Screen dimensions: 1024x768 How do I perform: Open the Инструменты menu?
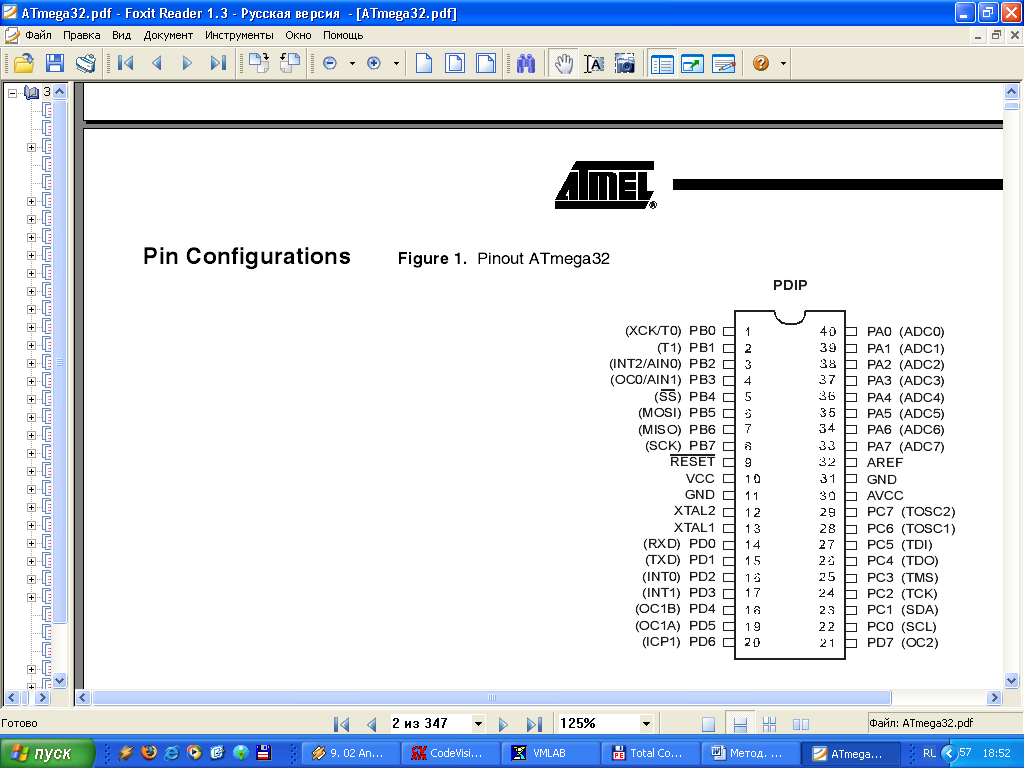coord(239,35)
